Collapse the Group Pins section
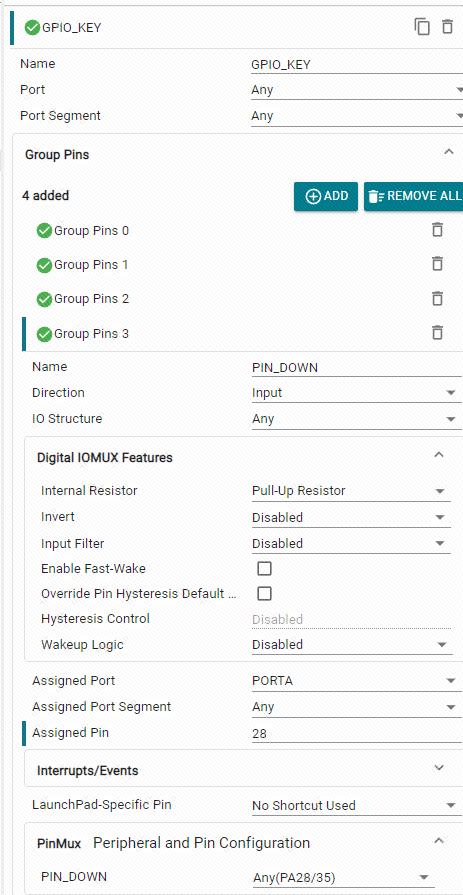This screenshot has width=463, height=895. point(448,152)
